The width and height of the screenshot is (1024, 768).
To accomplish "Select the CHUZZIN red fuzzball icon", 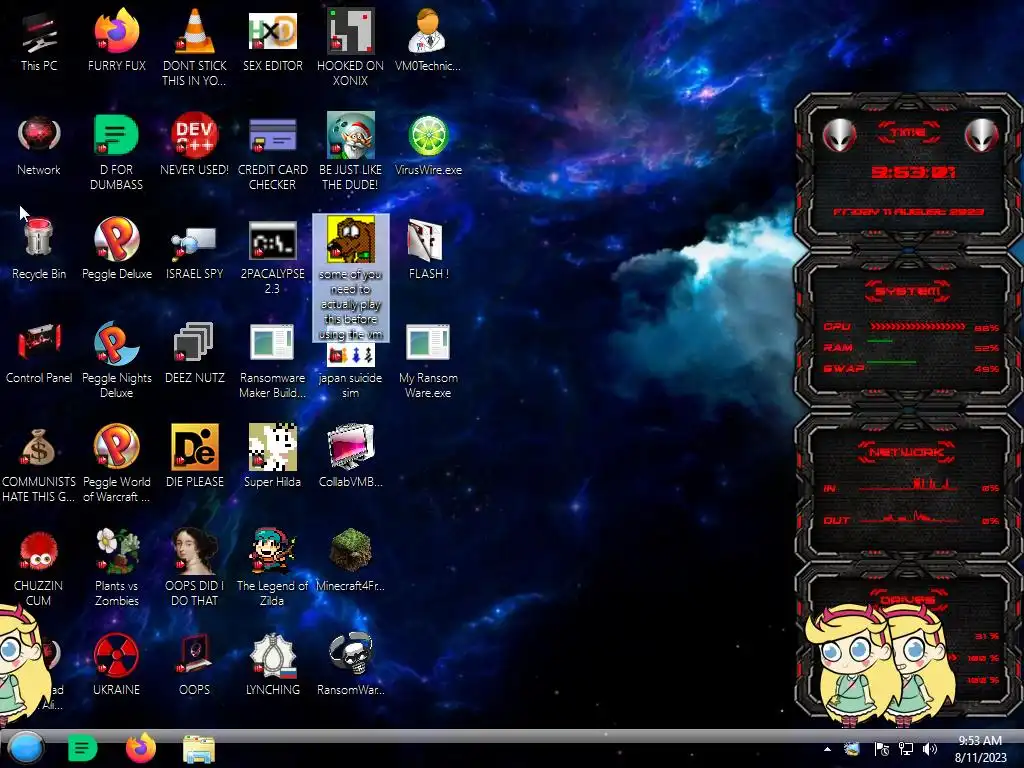I will point(39,551).
